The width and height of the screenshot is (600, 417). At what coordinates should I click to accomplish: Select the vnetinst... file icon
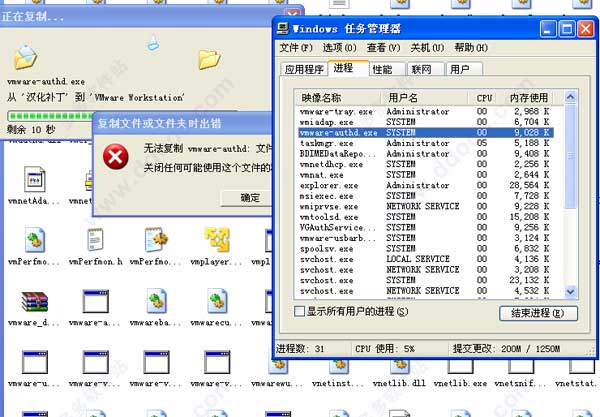click(x=339, y=366)
